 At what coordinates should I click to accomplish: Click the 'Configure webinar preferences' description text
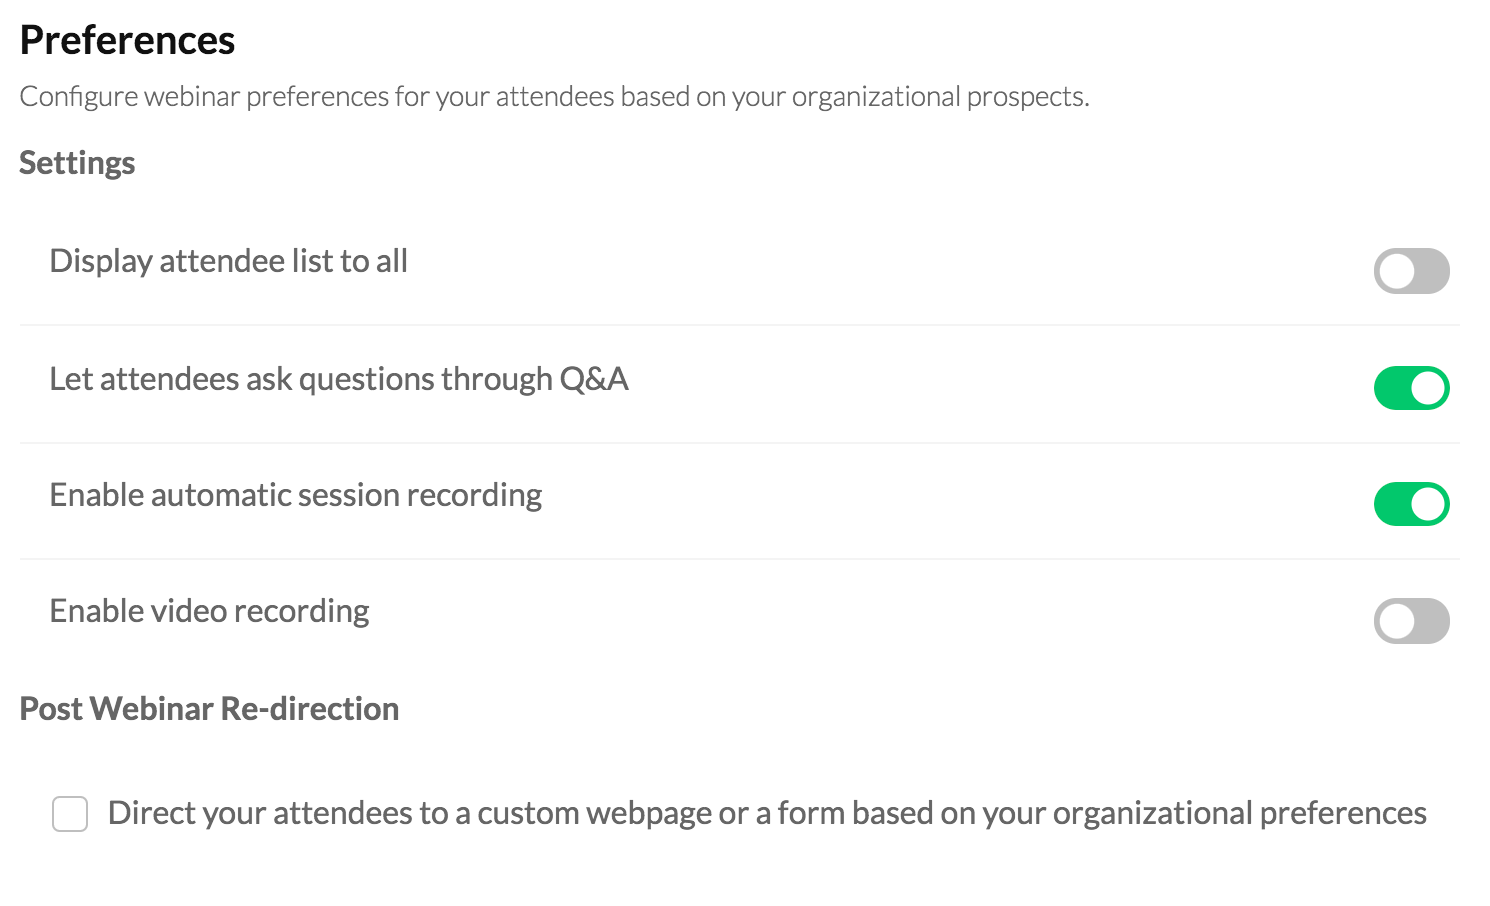coord(554,97)
